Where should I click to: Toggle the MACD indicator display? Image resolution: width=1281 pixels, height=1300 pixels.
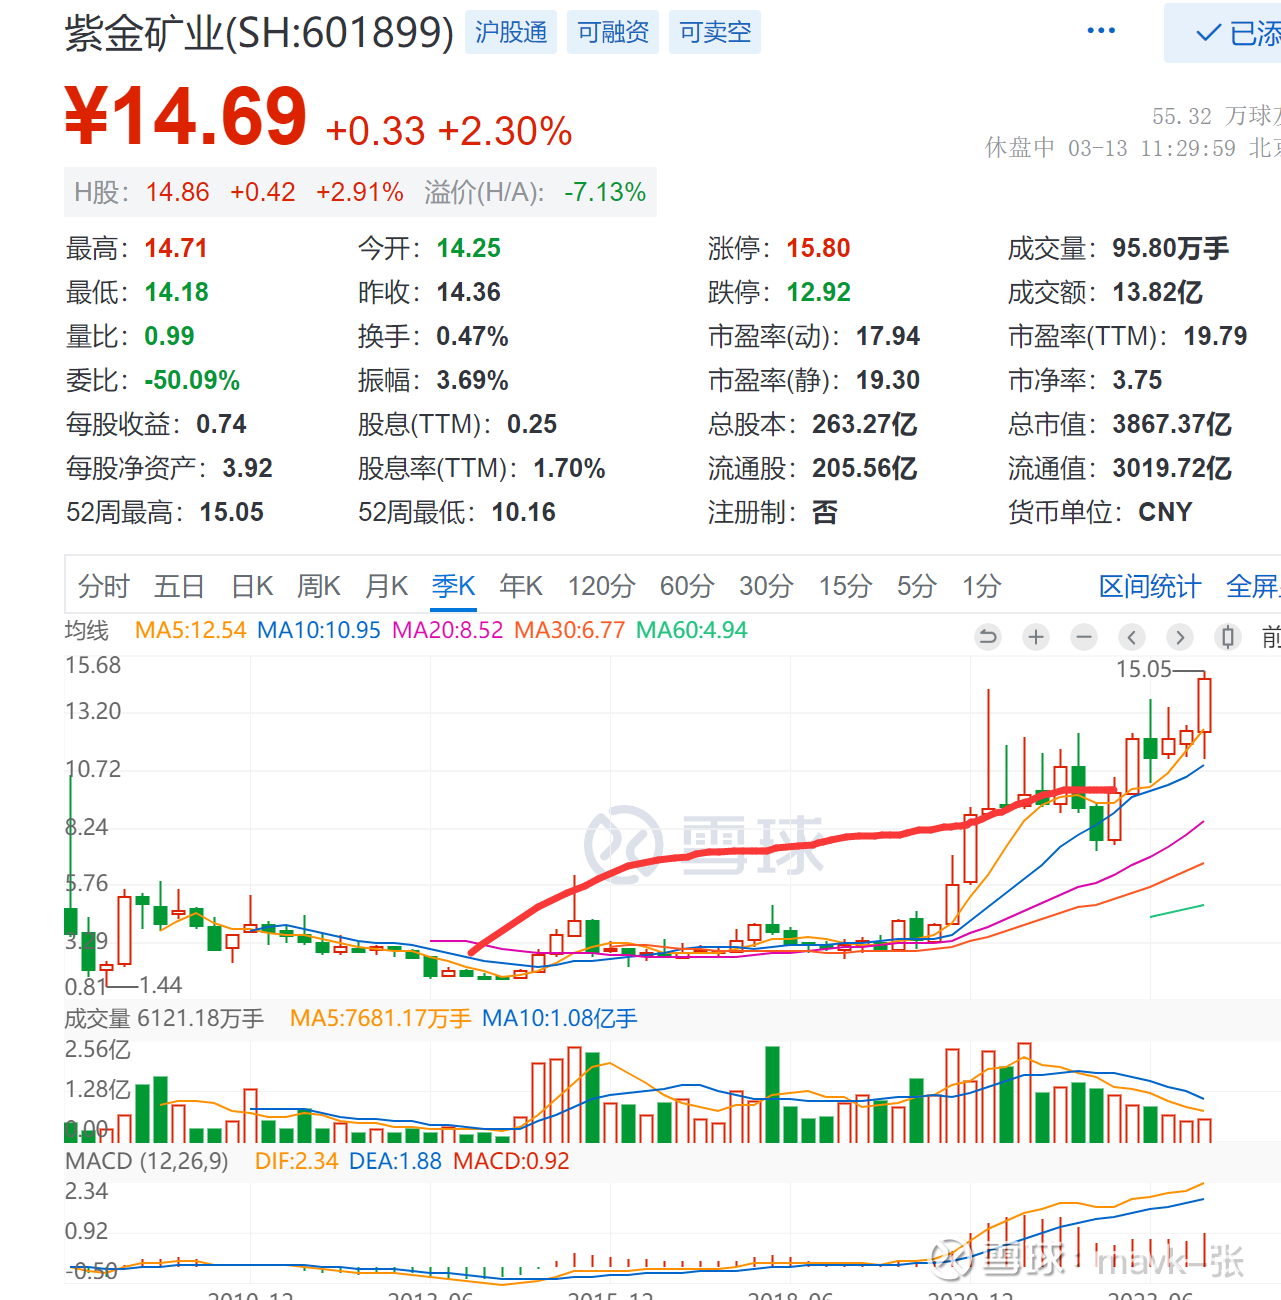[x=146, y=1161]
